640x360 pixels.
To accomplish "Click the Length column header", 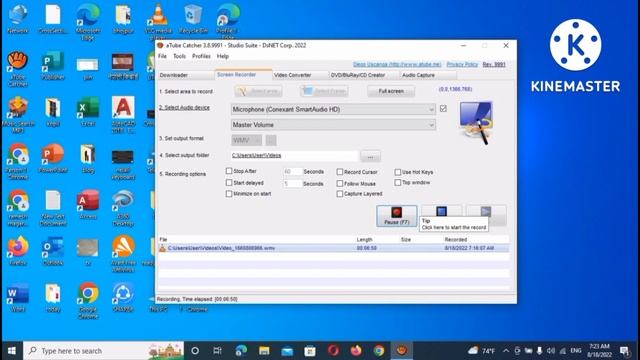I will coord(364,240).
